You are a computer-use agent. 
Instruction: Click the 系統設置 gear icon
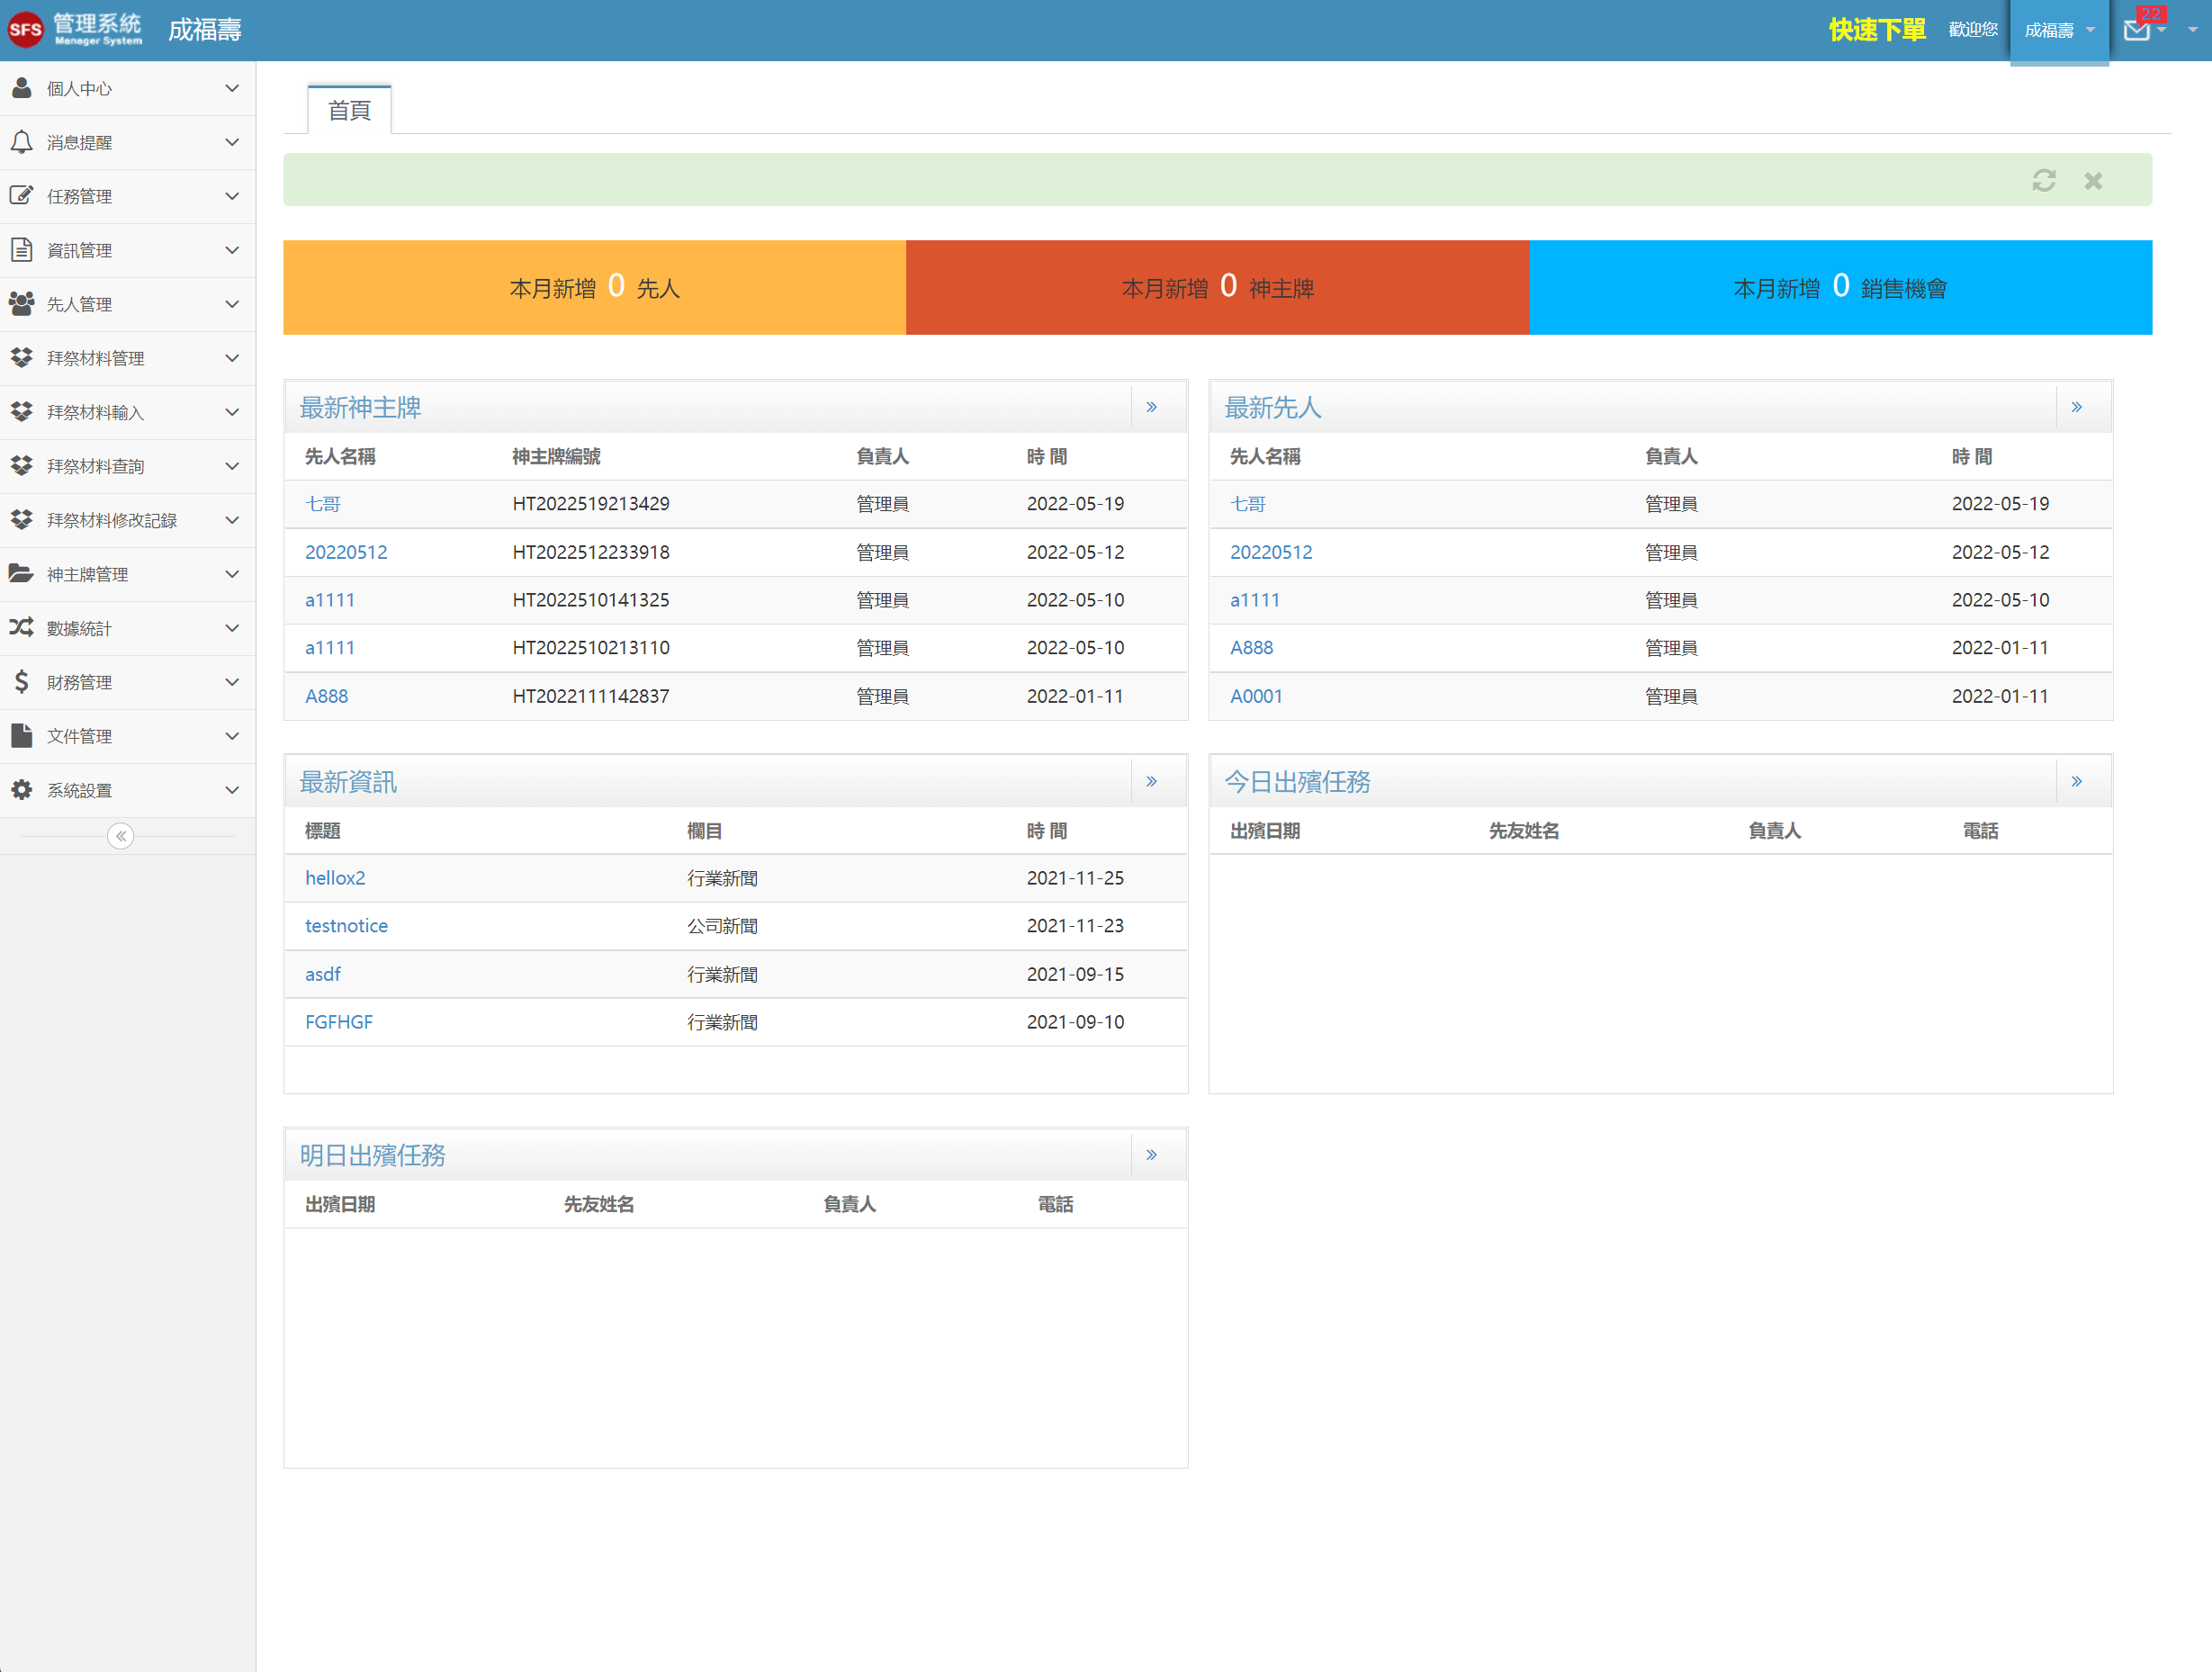coord(22,790)
